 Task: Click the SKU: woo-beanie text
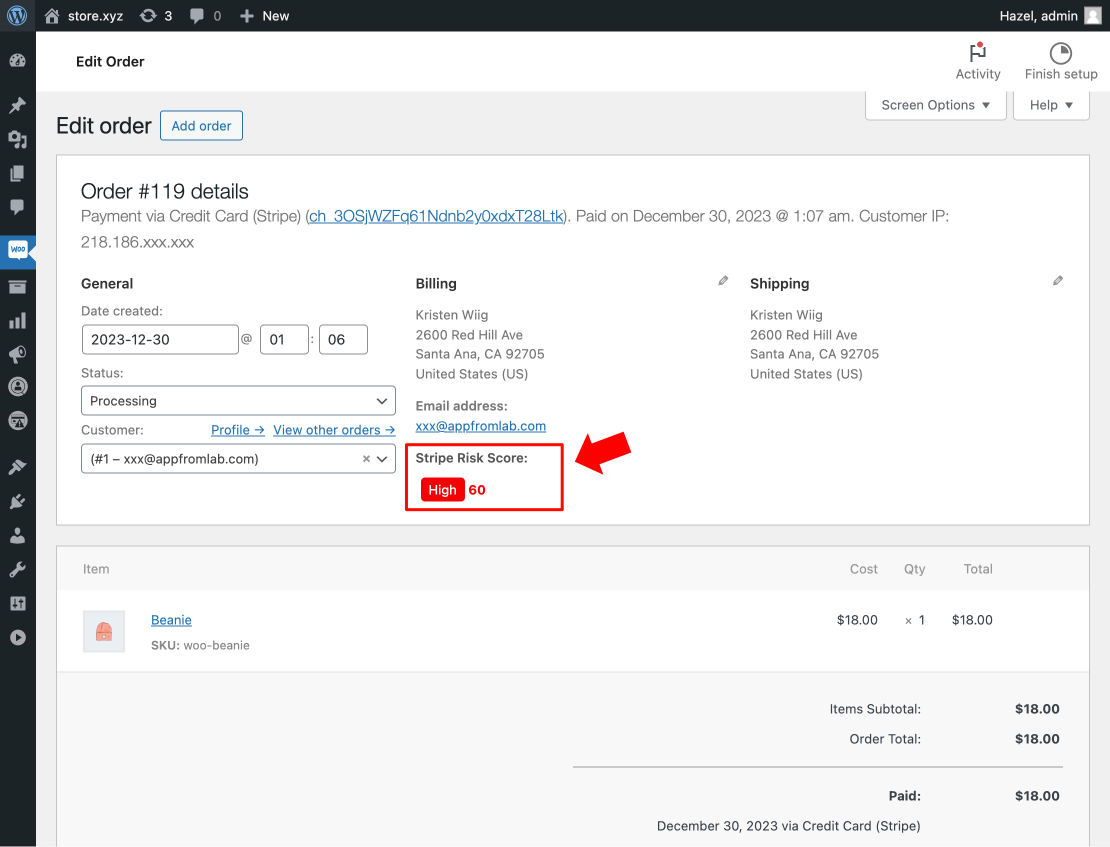coord(200,645)
